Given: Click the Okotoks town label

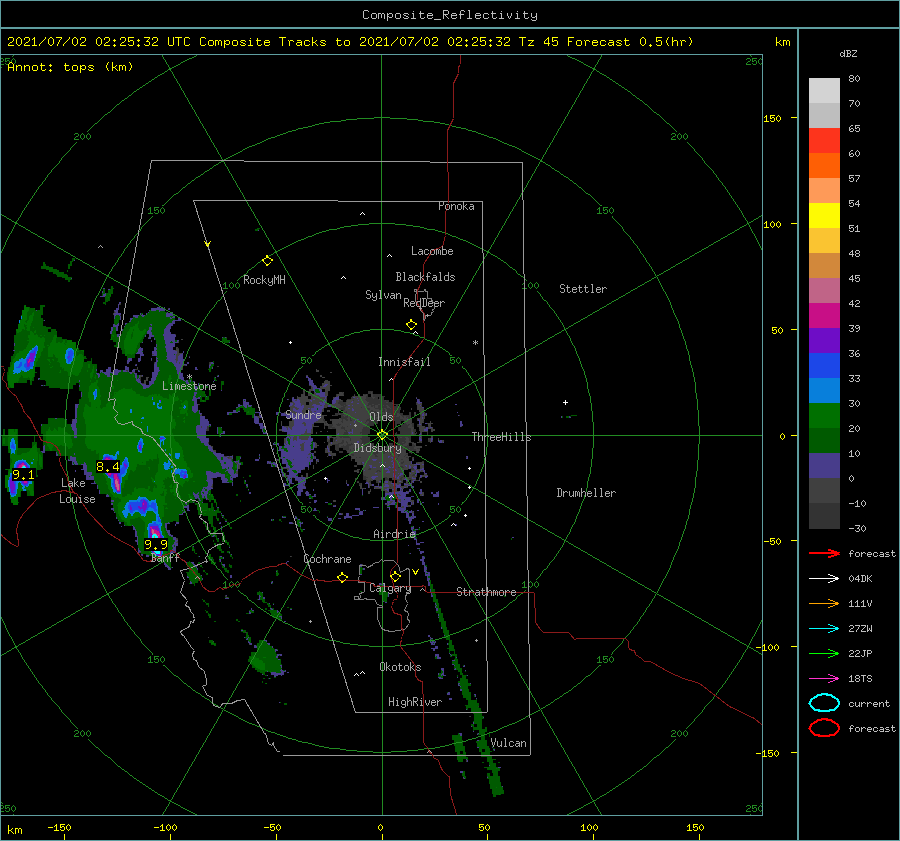Looking at the screenshot, I should pos(401,667).
